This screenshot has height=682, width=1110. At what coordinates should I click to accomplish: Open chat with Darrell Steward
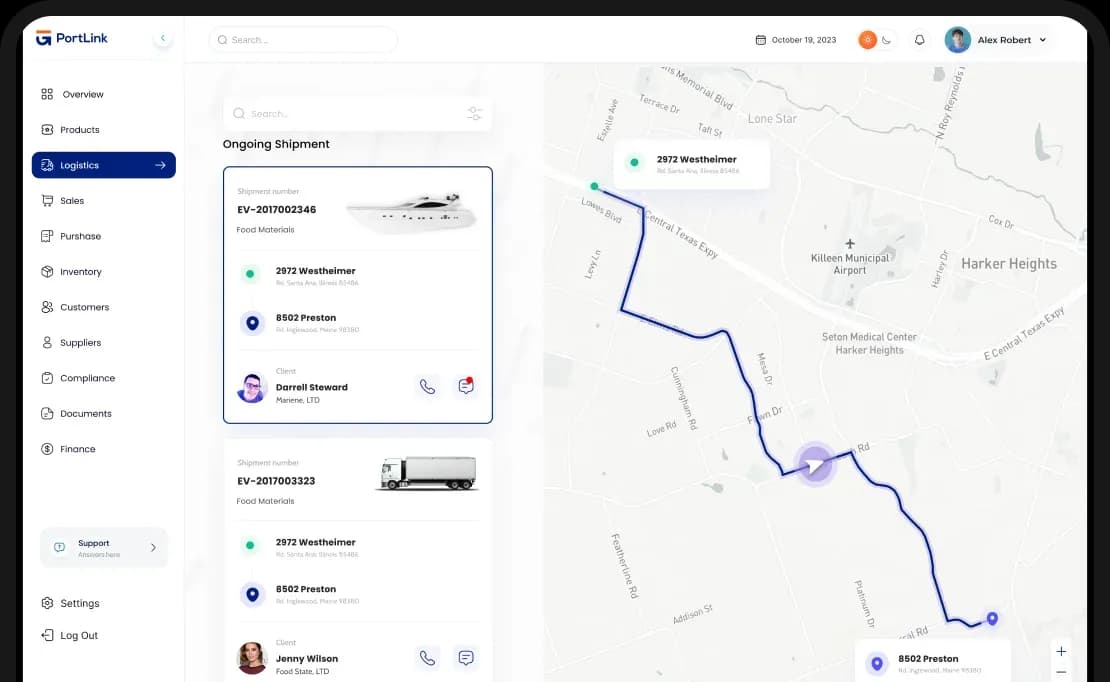point(465,387)
